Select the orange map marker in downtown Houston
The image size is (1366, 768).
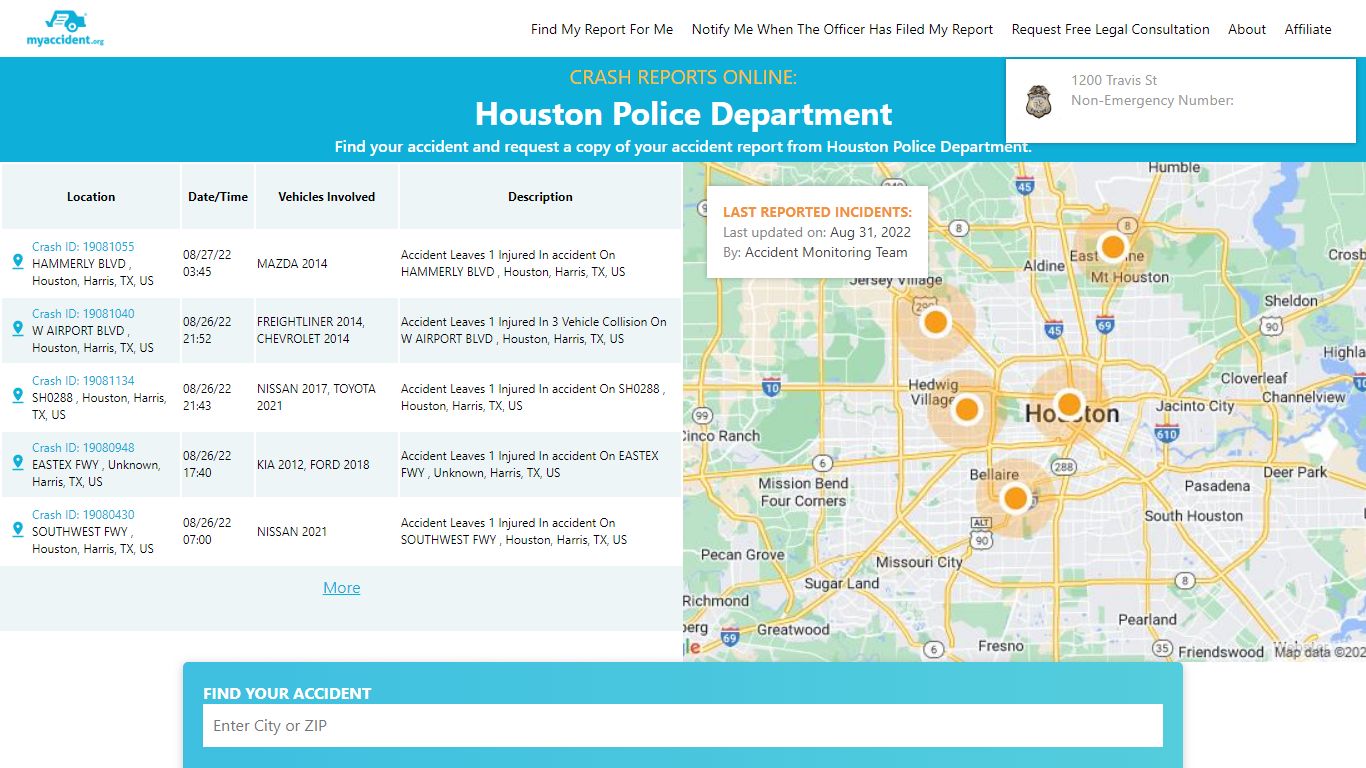1069,404
